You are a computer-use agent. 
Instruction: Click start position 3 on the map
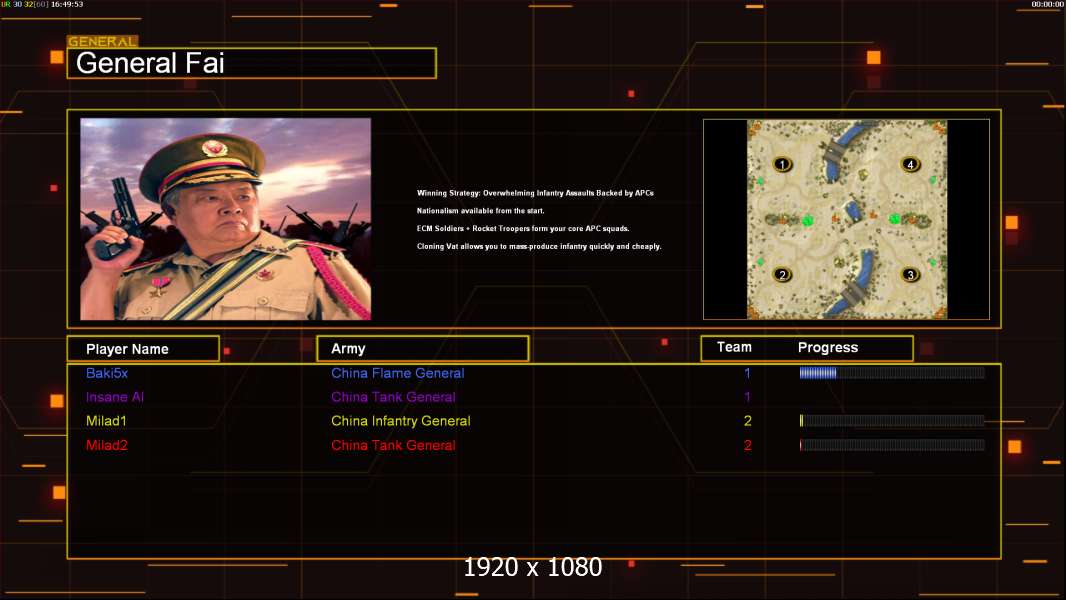click(x=910, y=275)
